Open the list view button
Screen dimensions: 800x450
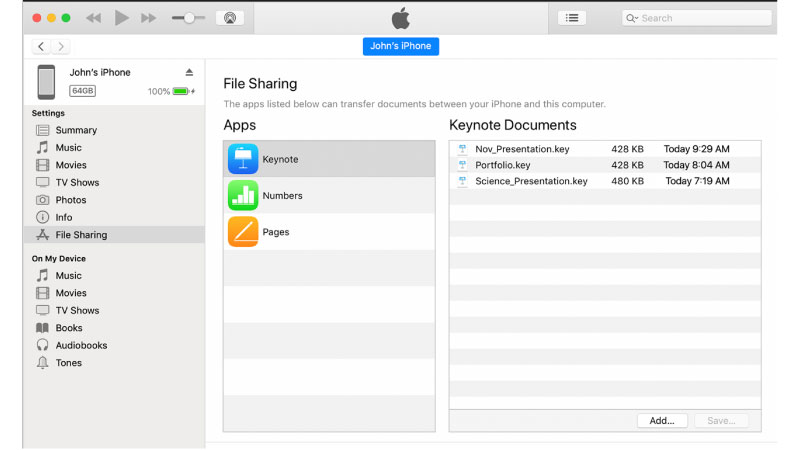[x=572, y=18]
